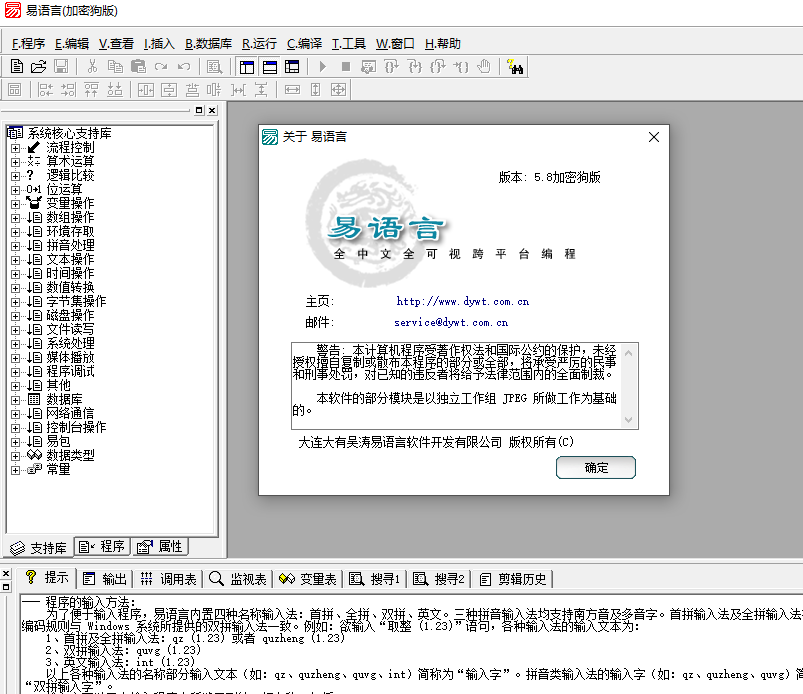Click the warning text scrollbar up arrow
The height and width of the screenshot is (694, 803).
(628, 353)
